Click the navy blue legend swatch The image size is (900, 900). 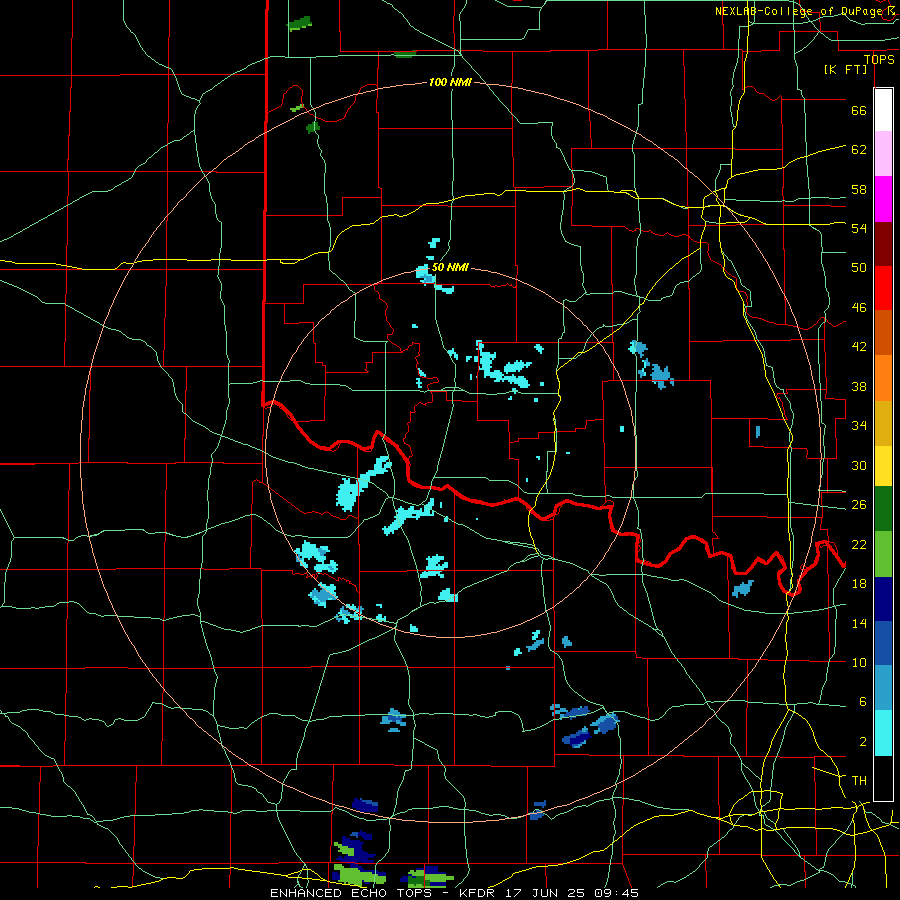tap(883, 599)
